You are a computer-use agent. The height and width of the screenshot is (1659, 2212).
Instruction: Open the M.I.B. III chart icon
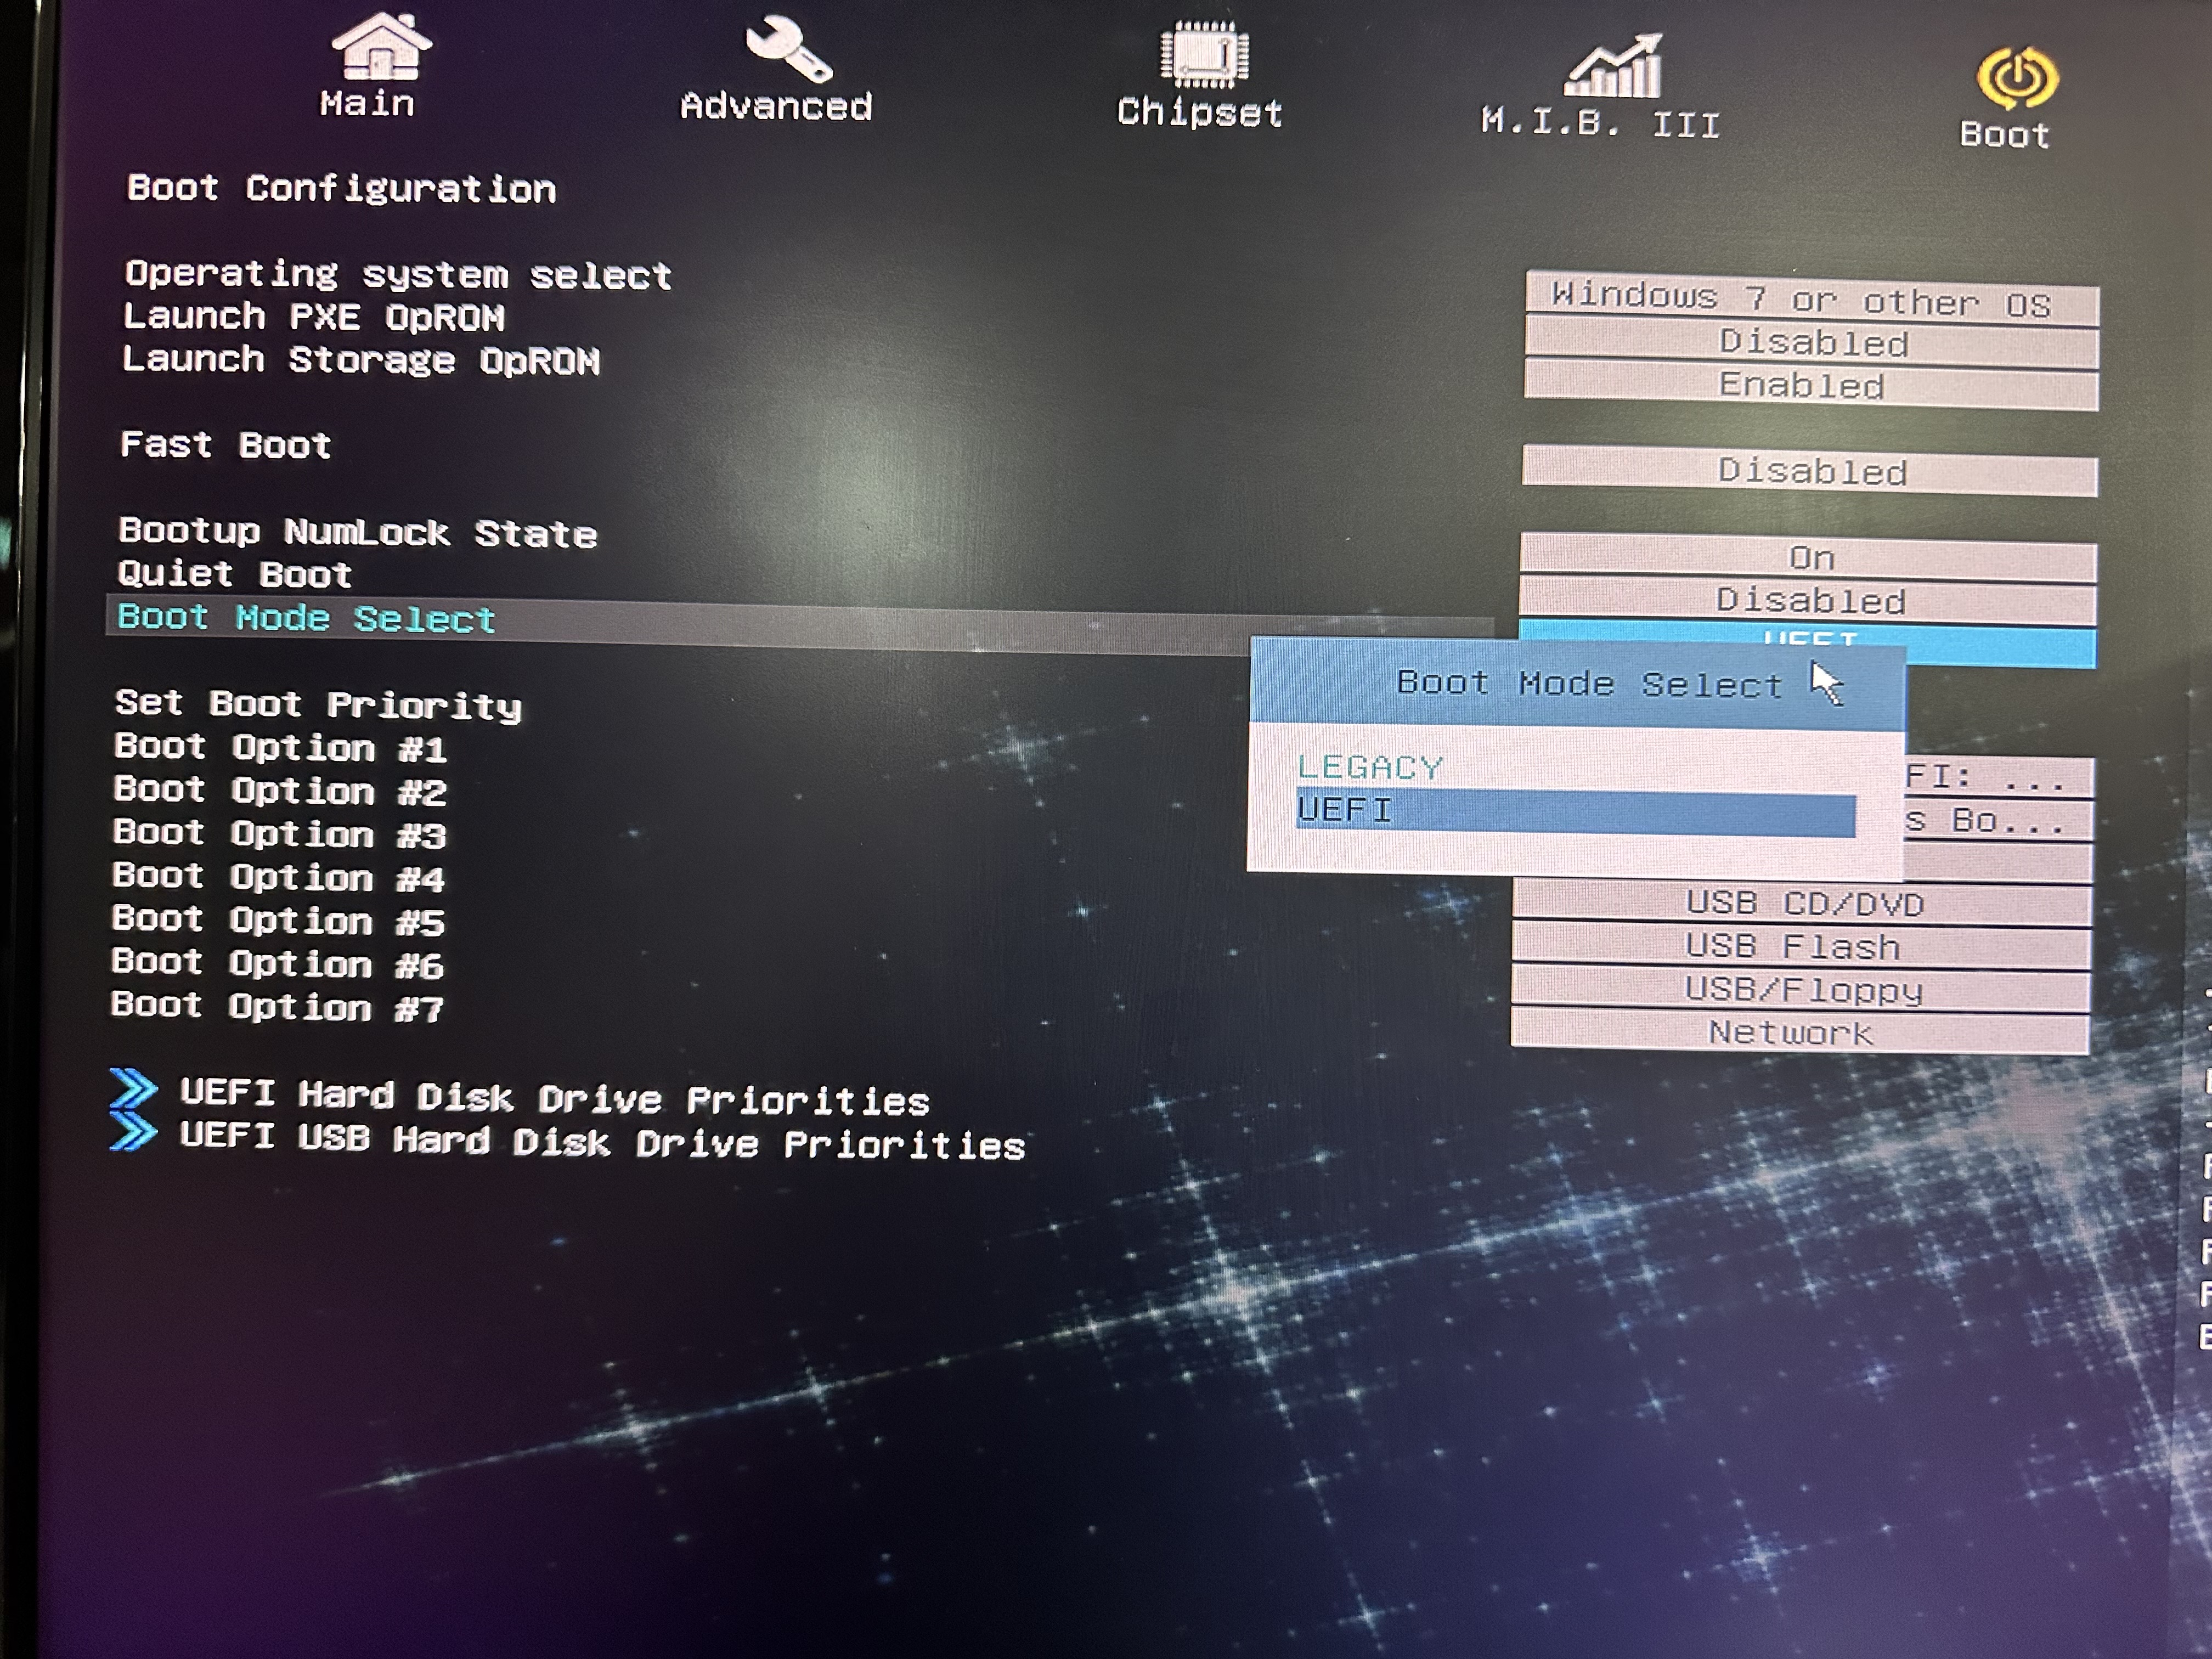click(1613, 67)
